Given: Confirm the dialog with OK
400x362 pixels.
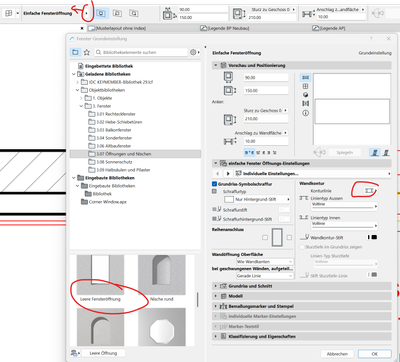Looking at the screenshot, I should 375,354.
